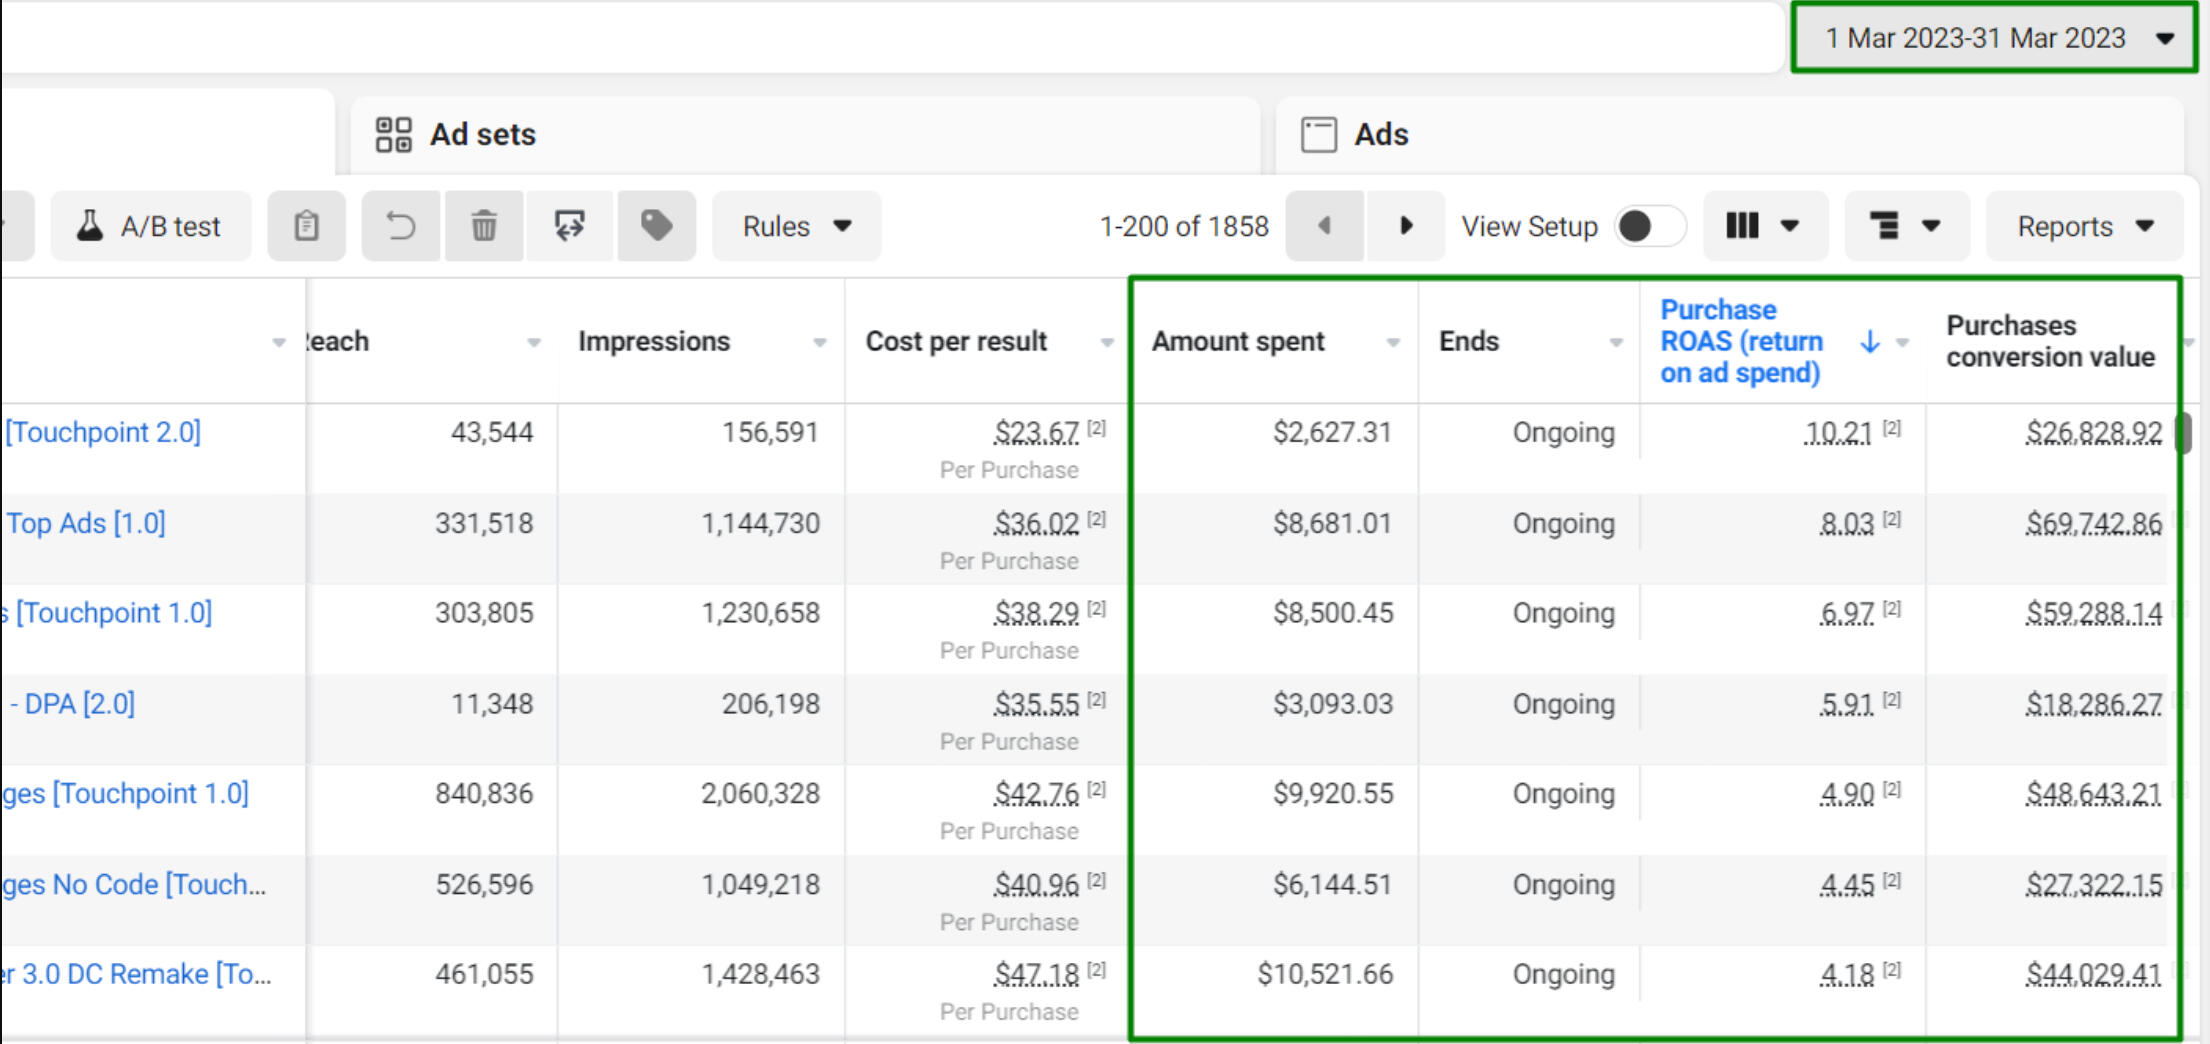Click the vertical scrollbar thumb of table
The image size is (2210, 1044).
pyautogui.click(x=2185, y=432)
